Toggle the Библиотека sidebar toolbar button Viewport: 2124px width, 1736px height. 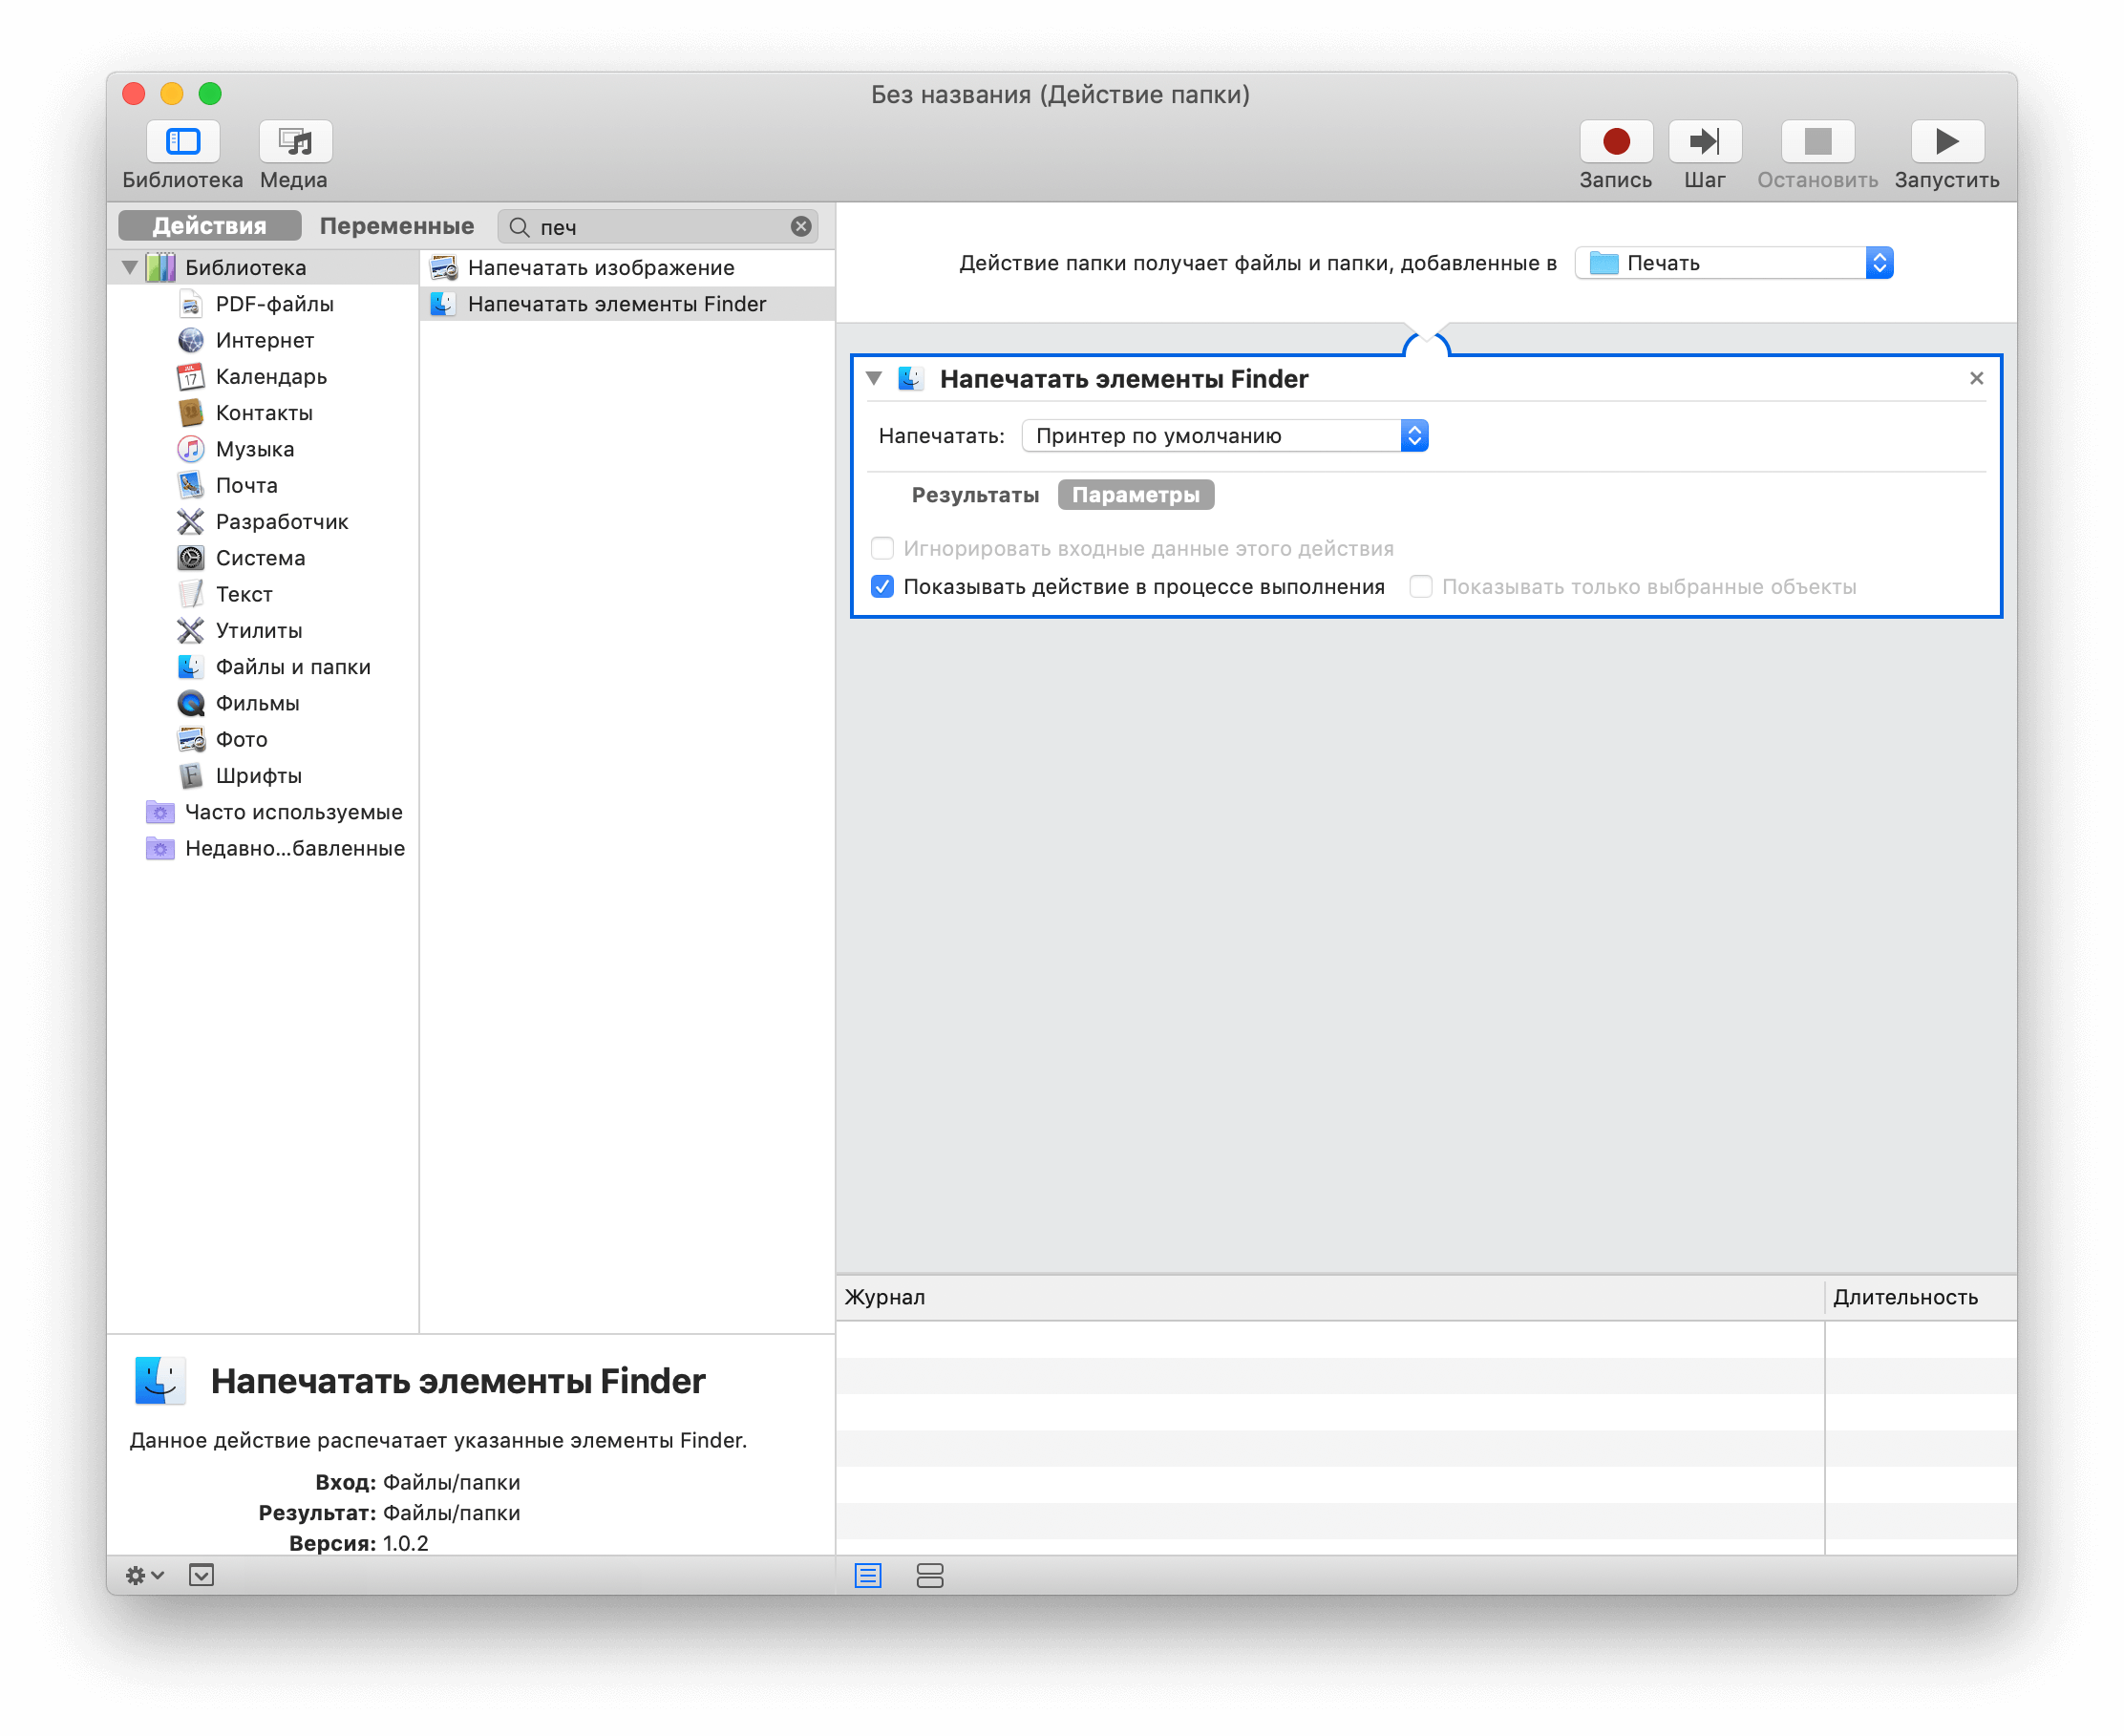click(183, 141)
